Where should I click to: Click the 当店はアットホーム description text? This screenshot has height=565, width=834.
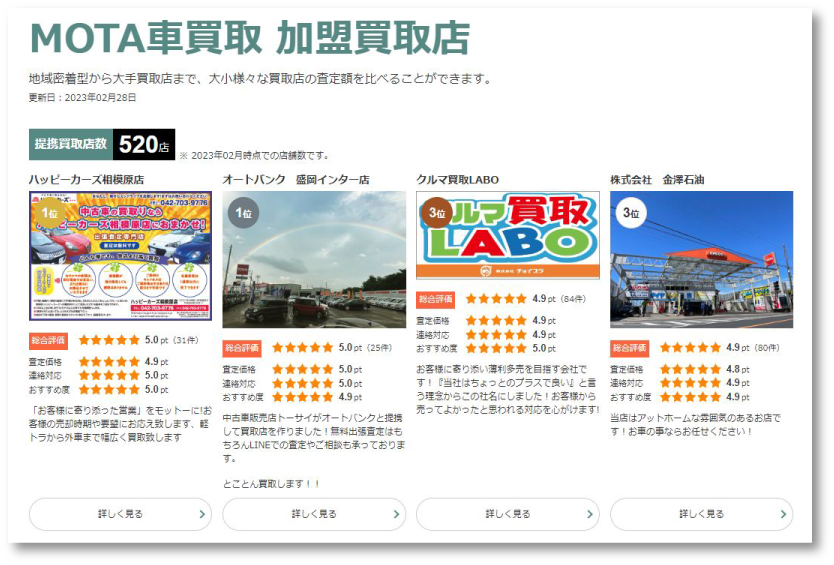pyautogui.click(x=695, y=425)
